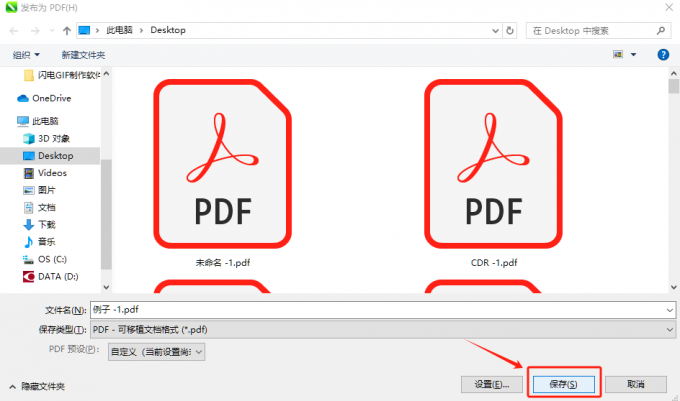Click the computer icon in address bar
680x401 pixels.
[84, 30]
